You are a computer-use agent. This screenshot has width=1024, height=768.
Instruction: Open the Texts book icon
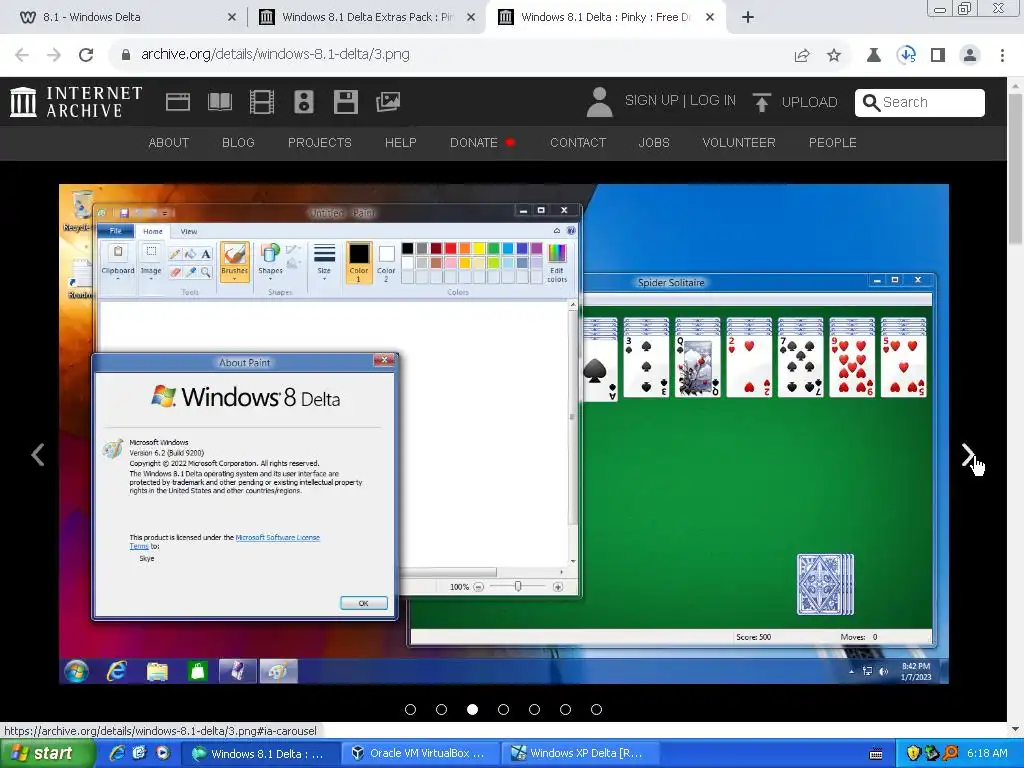[x=219, y=102]
